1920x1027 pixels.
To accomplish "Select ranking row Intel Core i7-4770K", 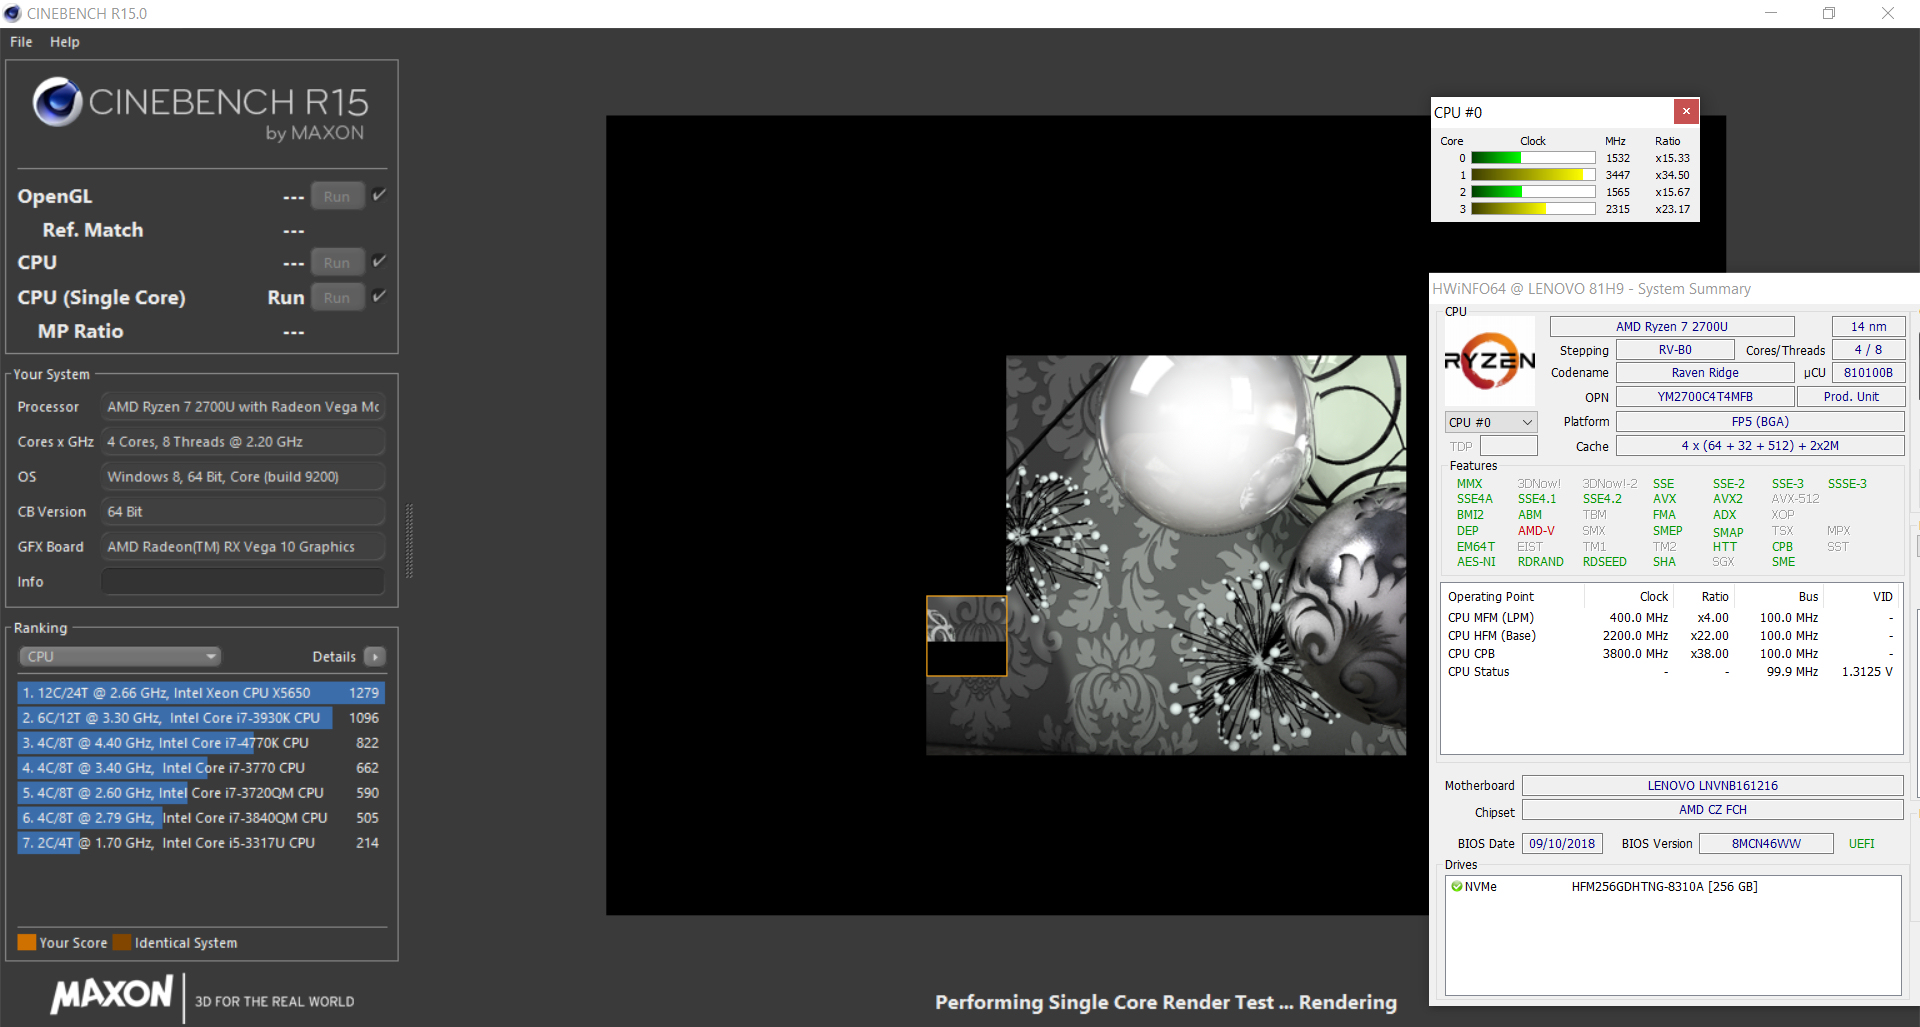I will click(x=201, y=742).
